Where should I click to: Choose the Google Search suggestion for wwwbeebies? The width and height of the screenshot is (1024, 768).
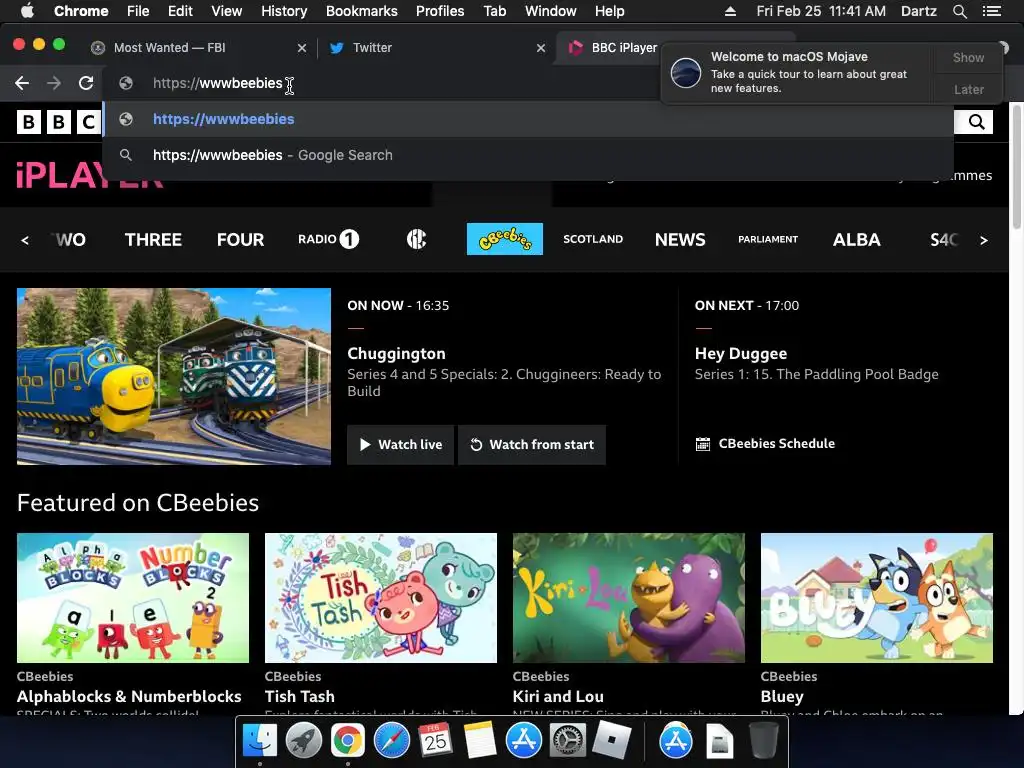tap(528, 155)
